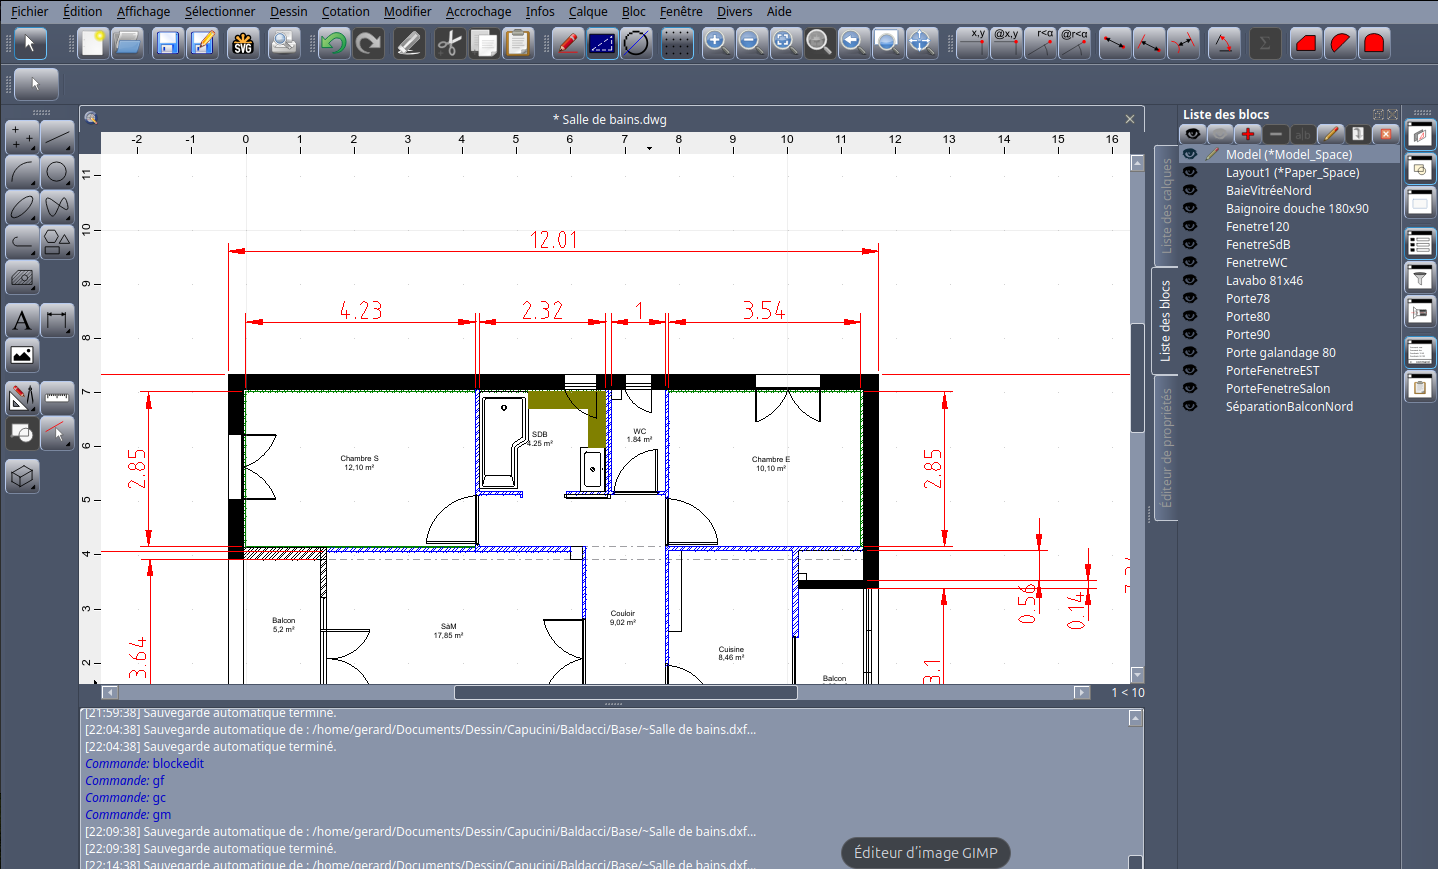Click the drawing's horizontal scrollbar handle
This screenshot has width=1438, height=869.
pyautogui.click(x=625, y=692)
